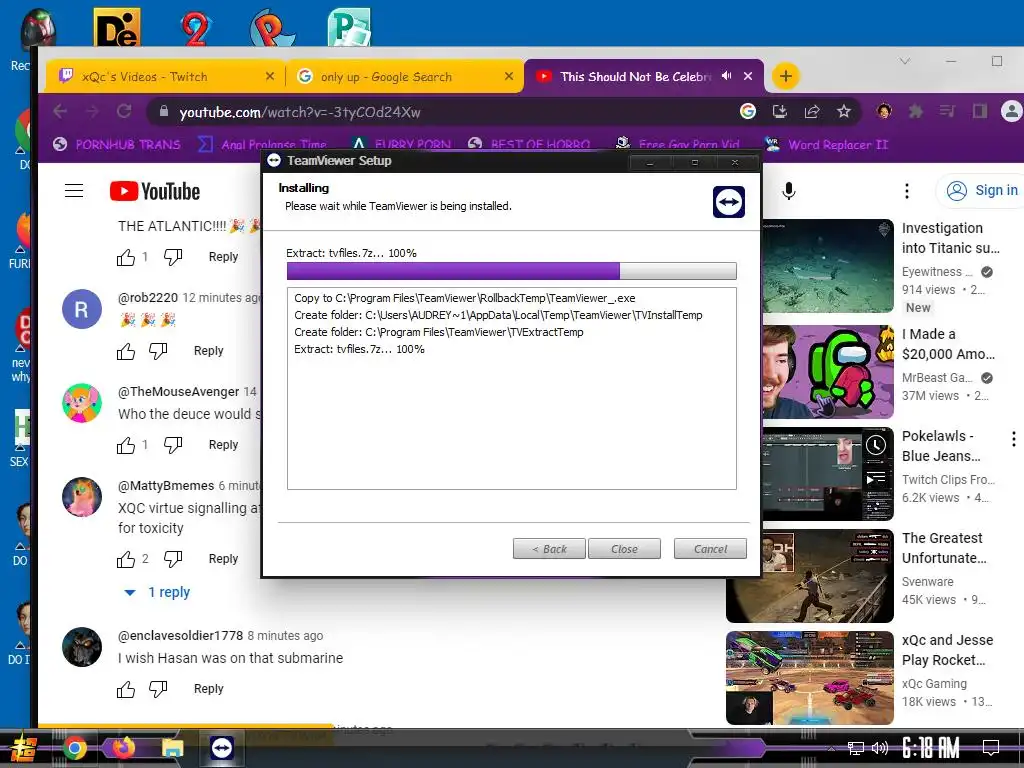Viewport: 1024px width, 768px height.
Task: Toggle Chrome side panel icon
Action: [980, 112]
